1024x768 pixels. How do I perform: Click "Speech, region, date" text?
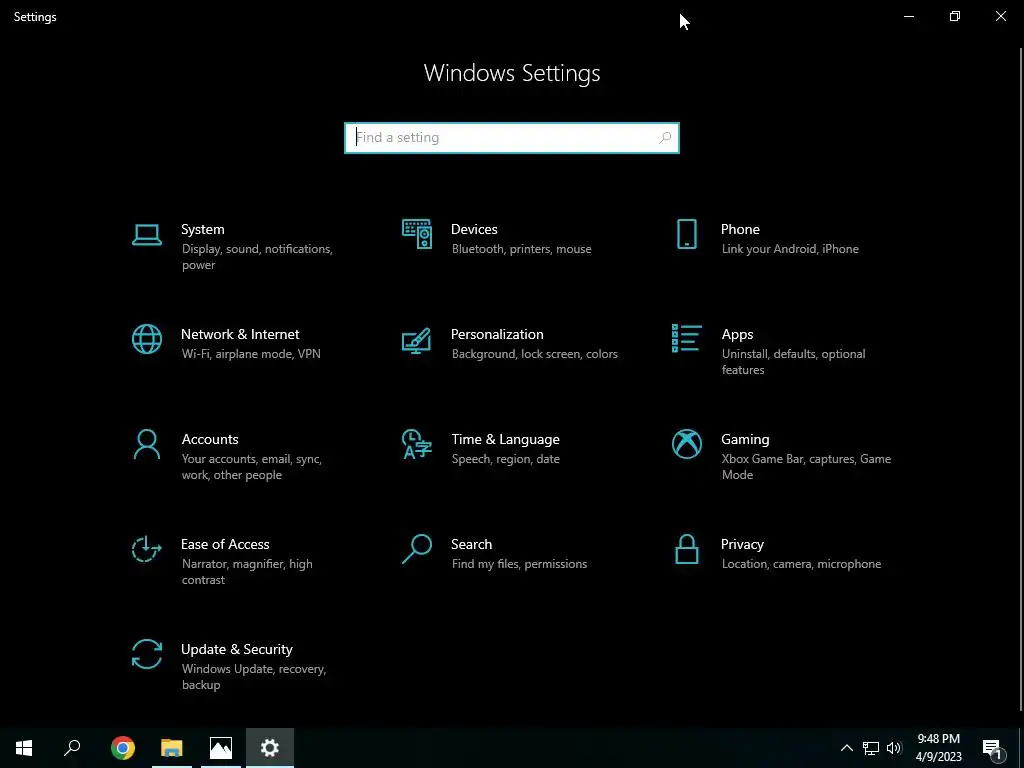[505, 459]
